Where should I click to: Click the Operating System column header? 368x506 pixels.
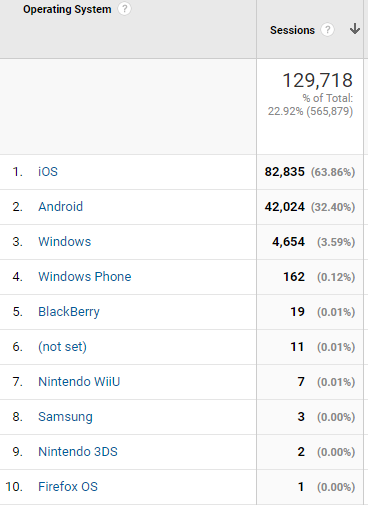tap(67, 9)
